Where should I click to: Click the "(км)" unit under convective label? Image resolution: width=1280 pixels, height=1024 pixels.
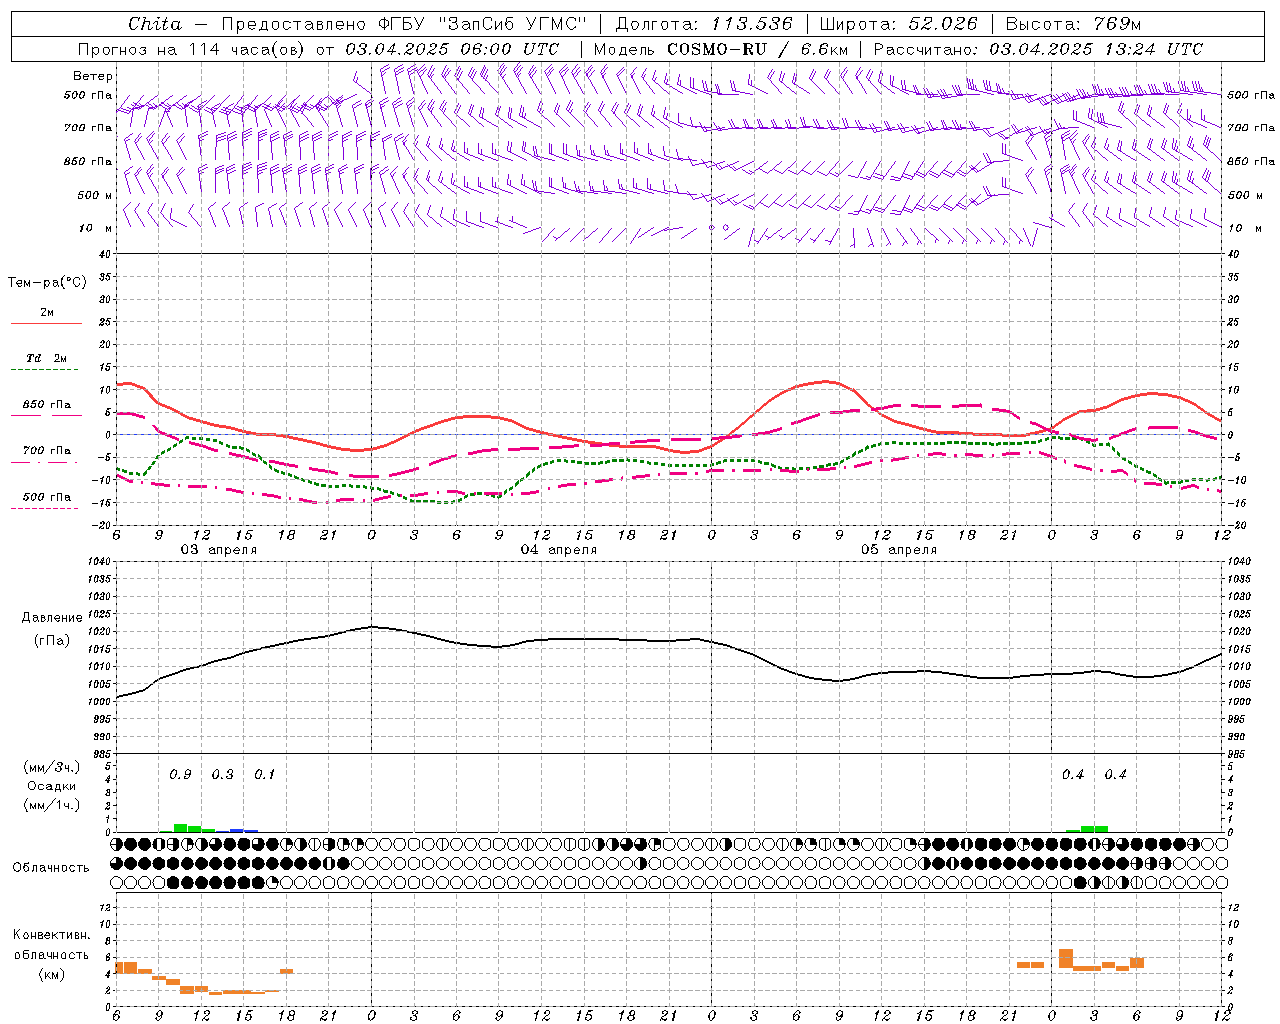tap(51, 974)
